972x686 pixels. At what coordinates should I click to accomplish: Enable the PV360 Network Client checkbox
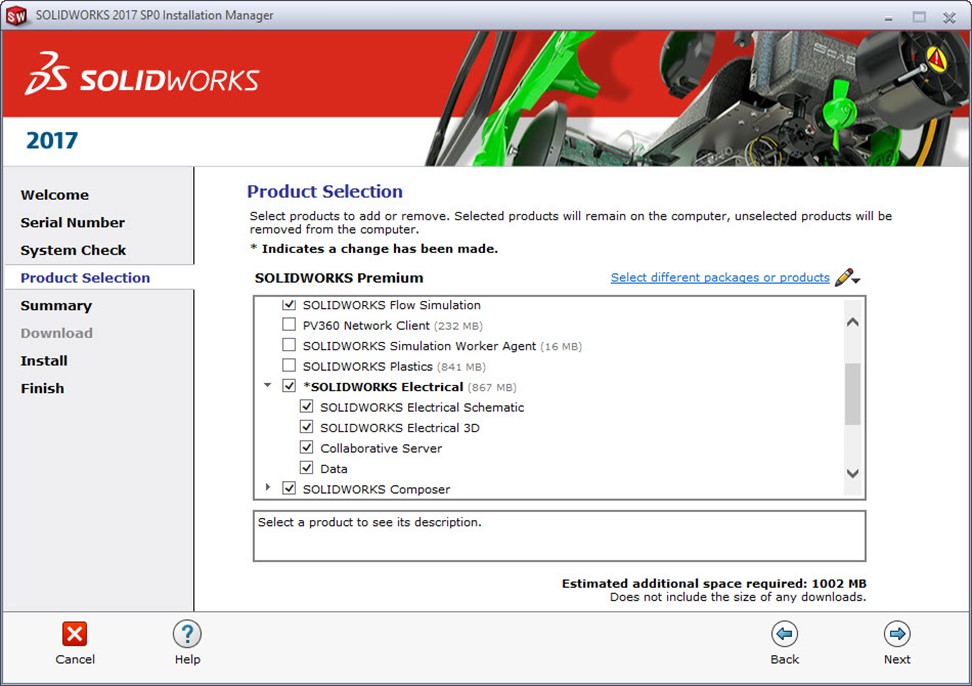point(289,325)
